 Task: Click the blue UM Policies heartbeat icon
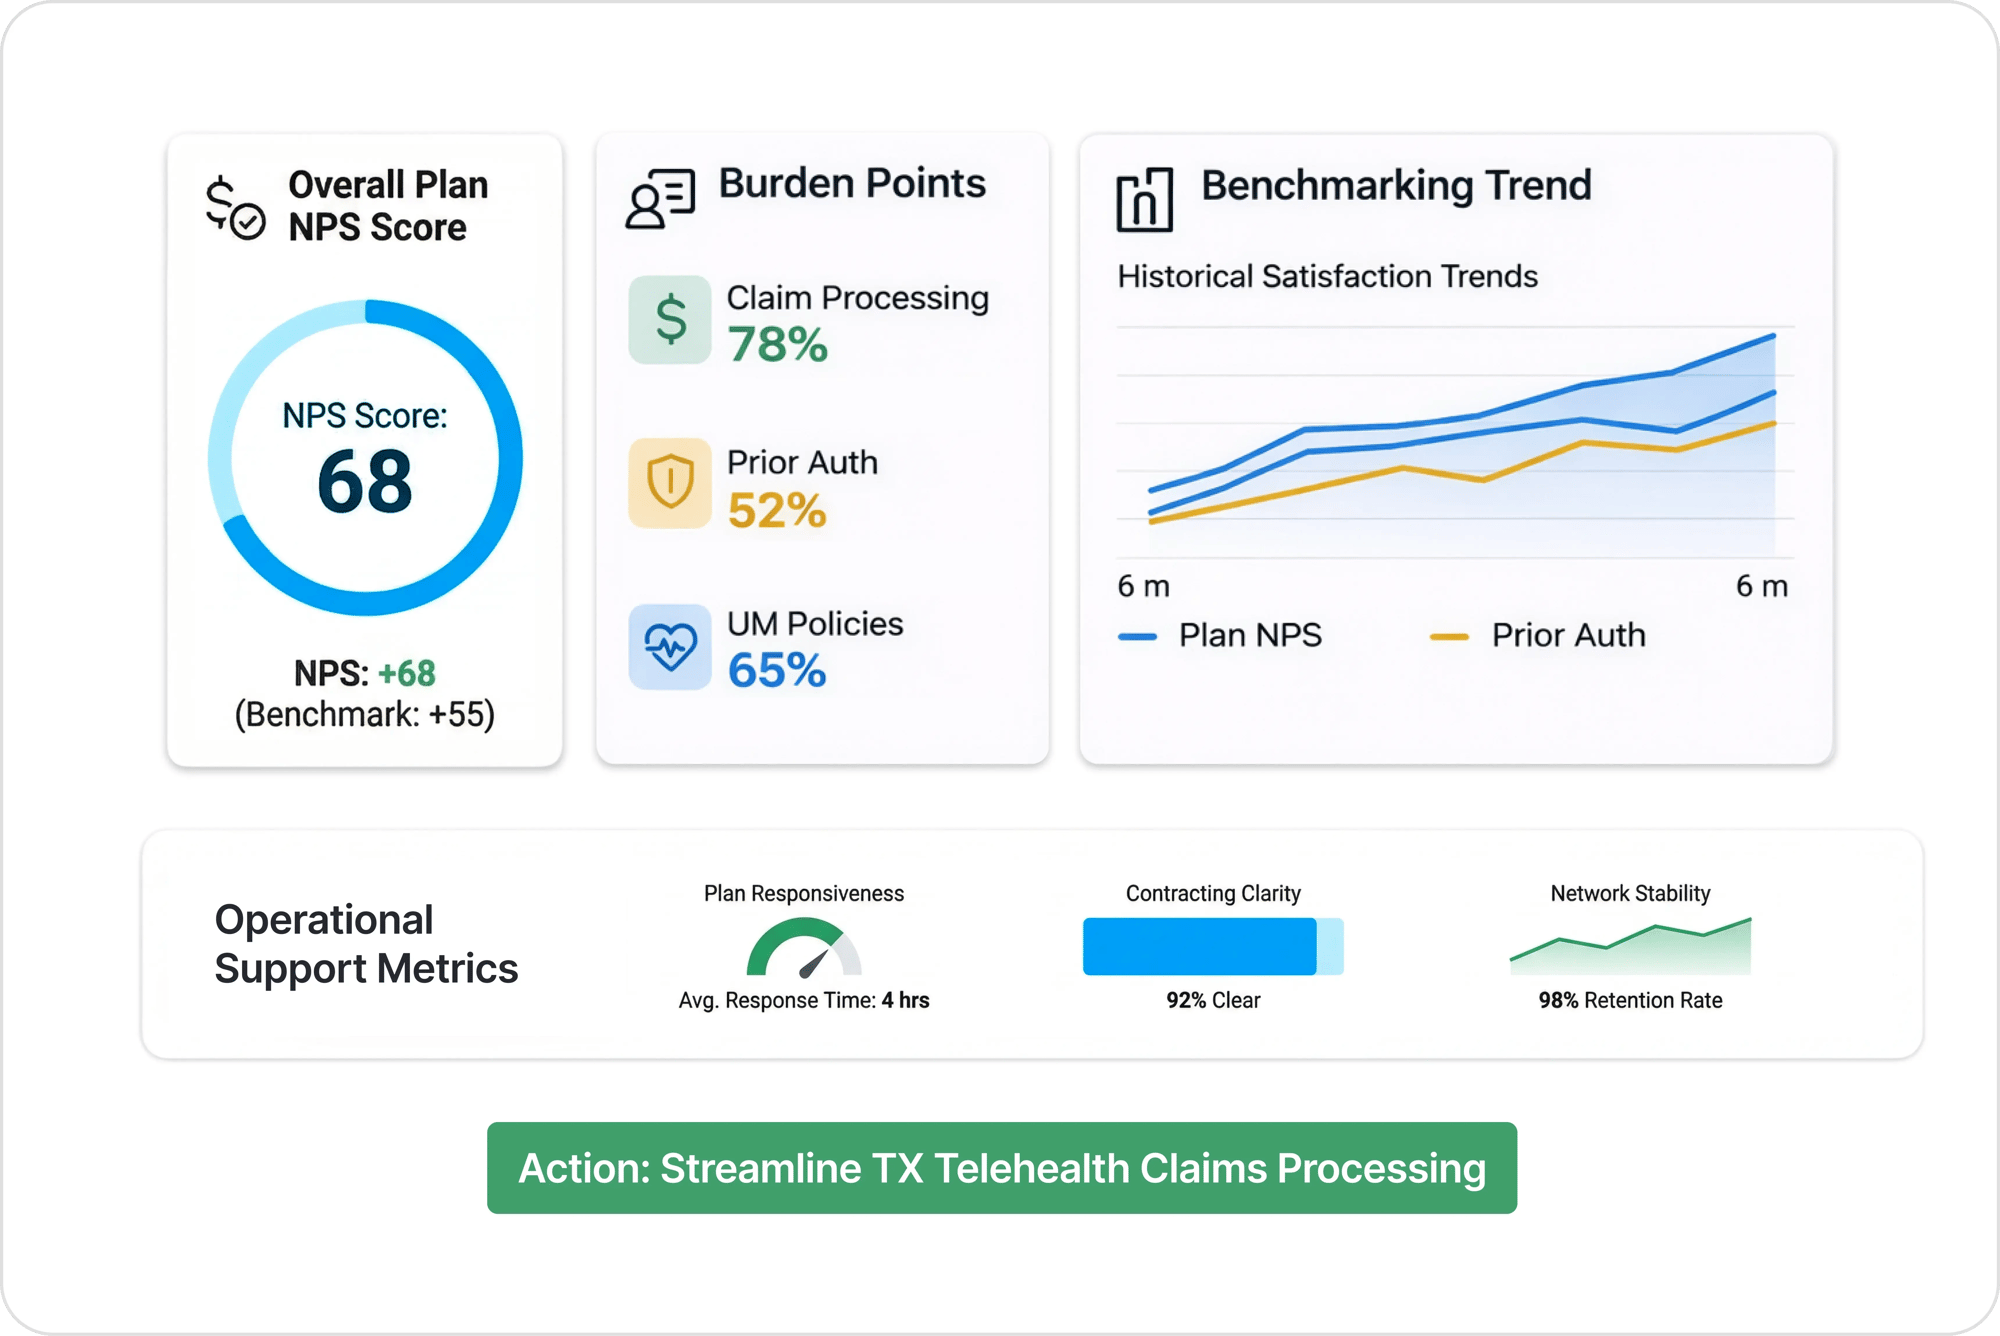[670, 647]
